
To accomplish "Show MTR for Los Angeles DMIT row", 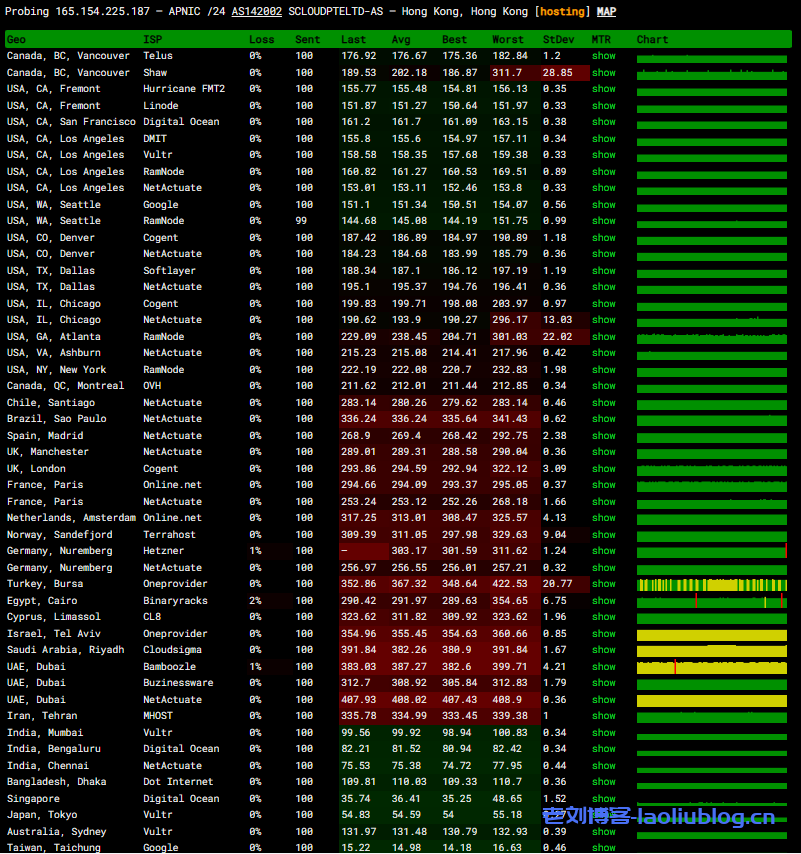I will coord(604,139).
